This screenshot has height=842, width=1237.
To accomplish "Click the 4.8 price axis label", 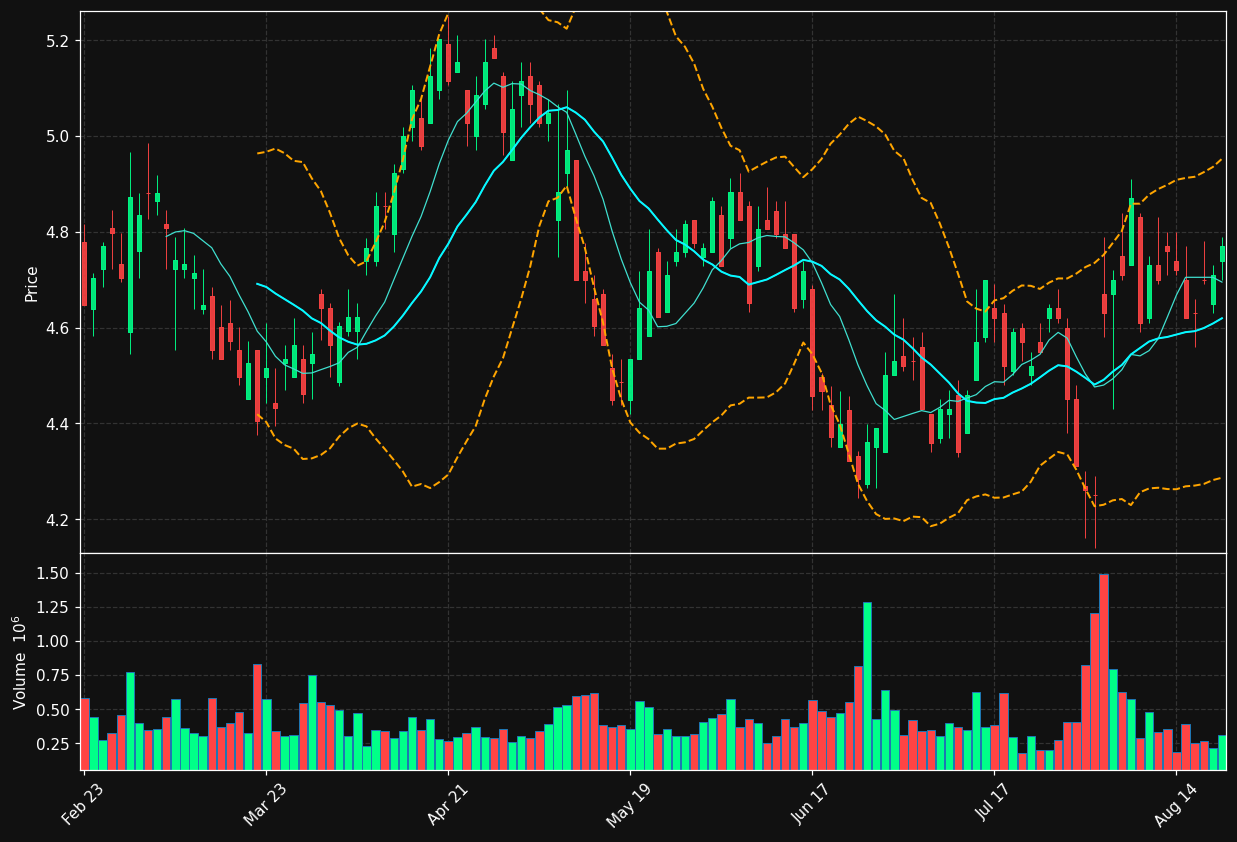I will (56, 233).
